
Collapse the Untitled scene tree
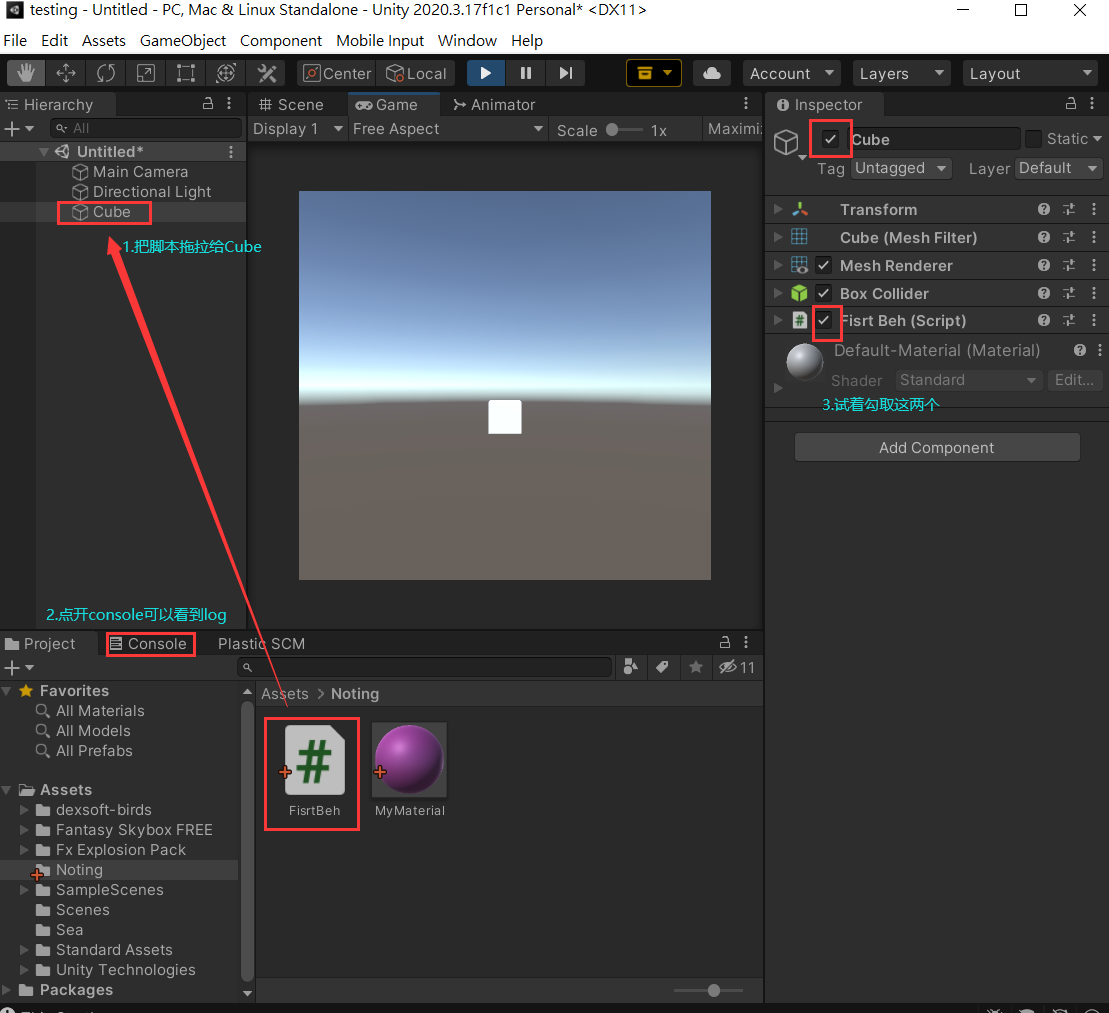click(44, 151)
